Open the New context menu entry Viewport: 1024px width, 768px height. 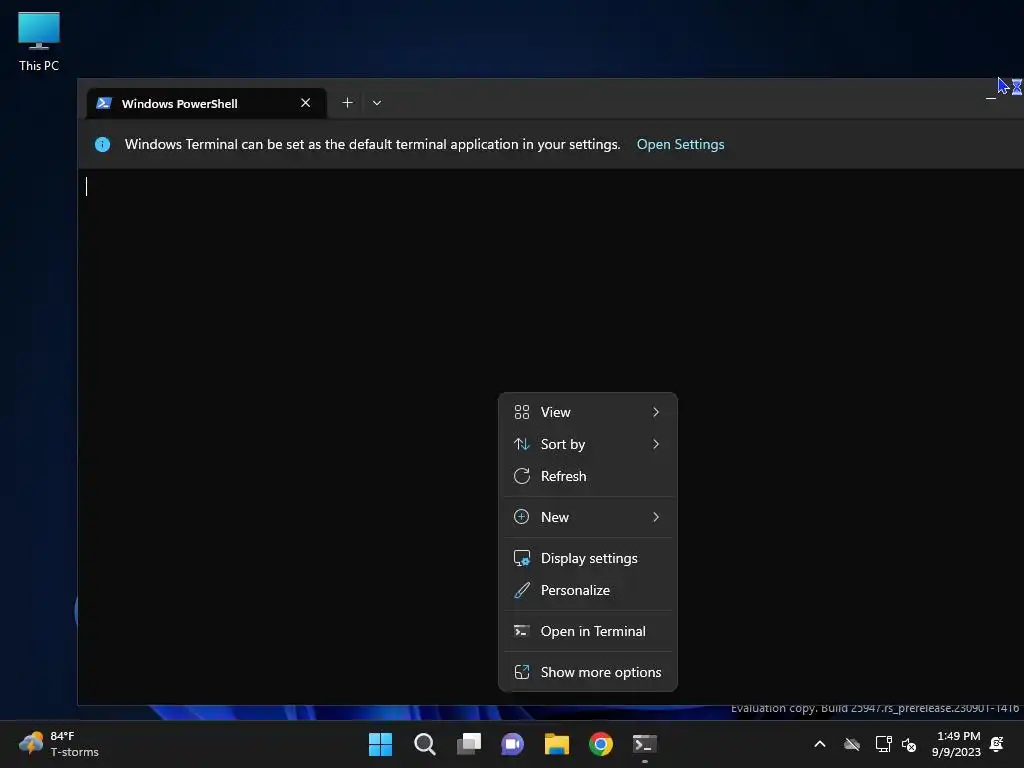coord(587,517)
